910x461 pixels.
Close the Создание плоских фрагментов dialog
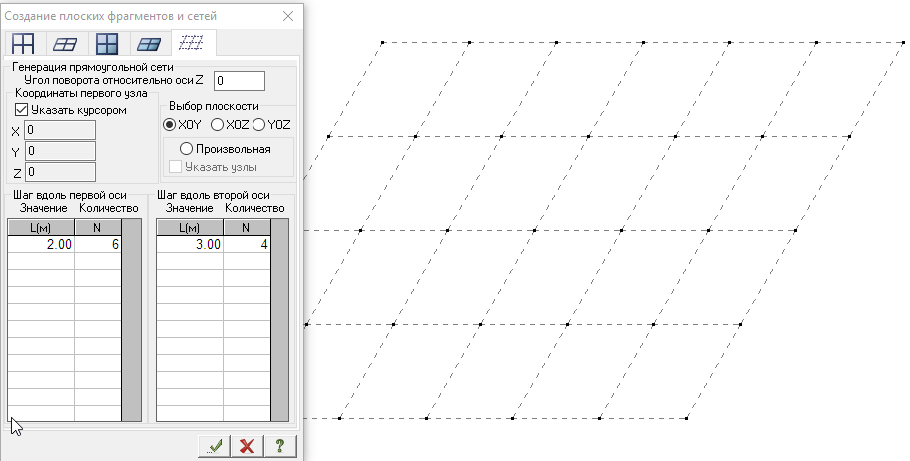point(288,16)
